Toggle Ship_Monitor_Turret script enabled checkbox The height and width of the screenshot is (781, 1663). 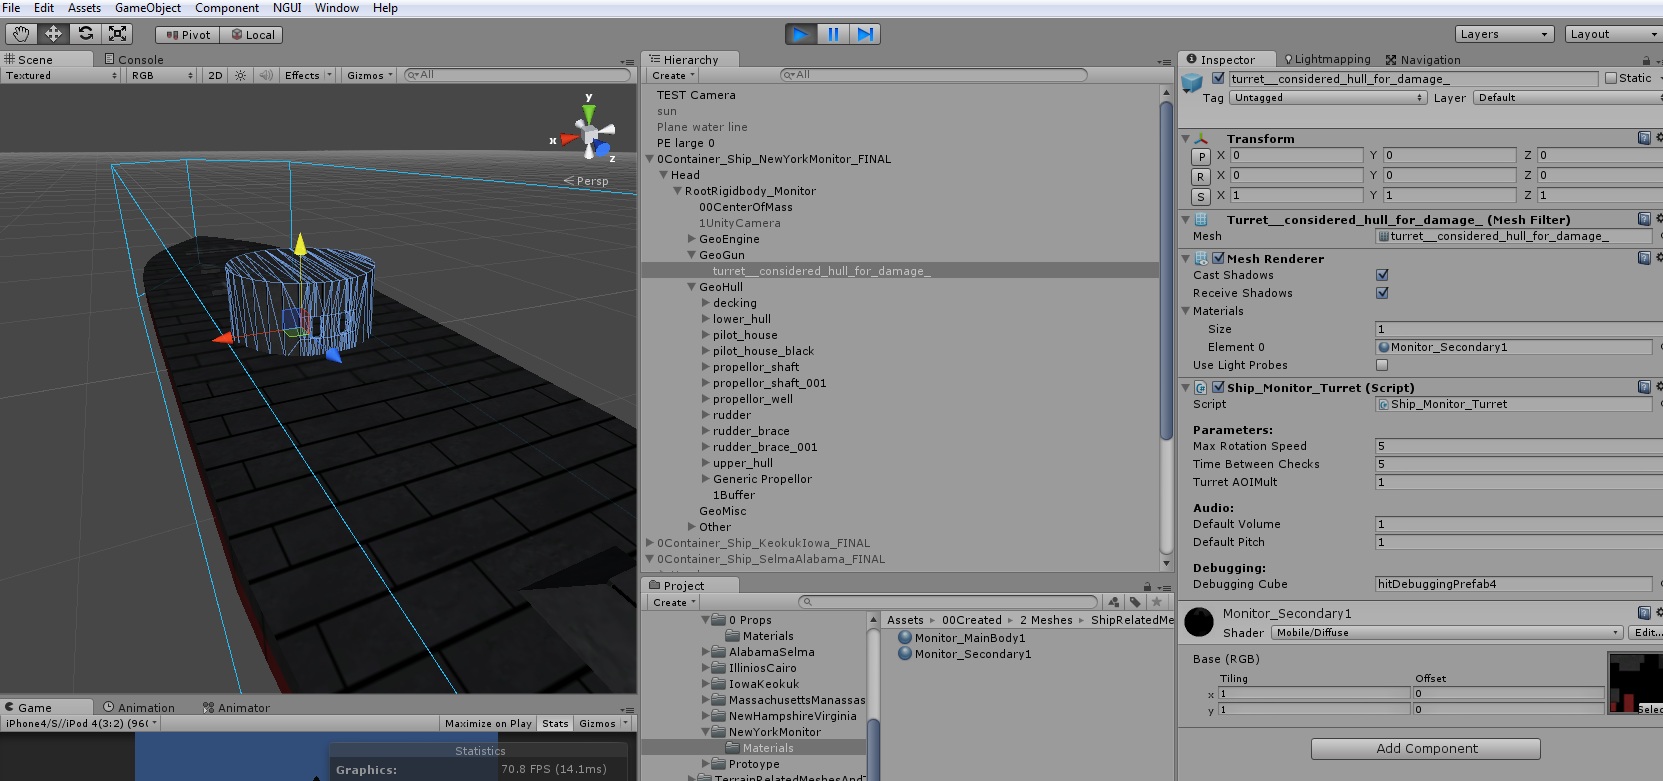point(1218,387)
